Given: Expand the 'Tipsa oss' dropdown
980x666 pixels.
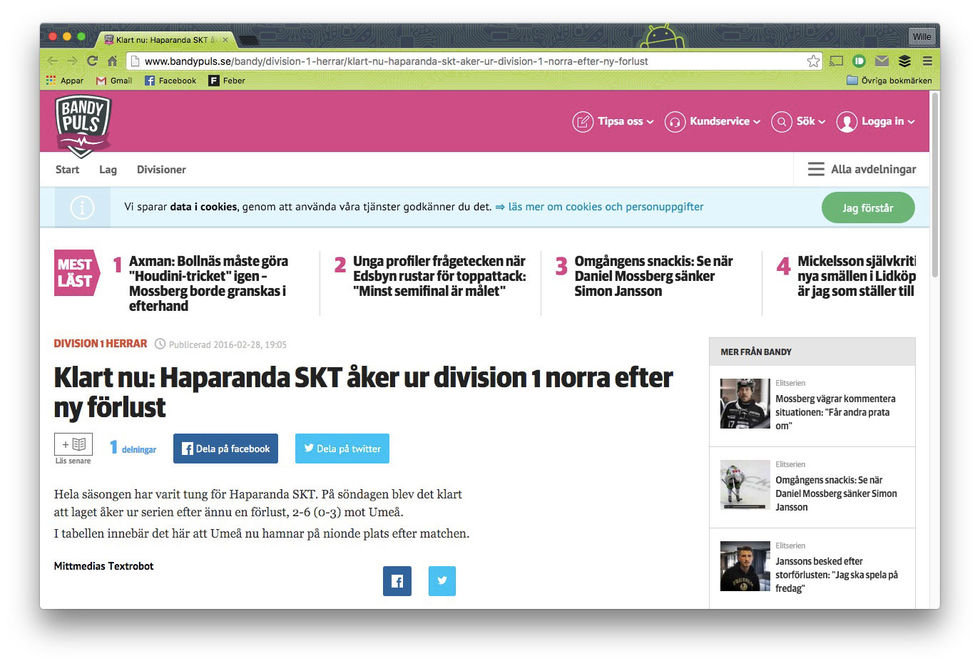Looking at the screenshot, I should (x=613, y=122).
